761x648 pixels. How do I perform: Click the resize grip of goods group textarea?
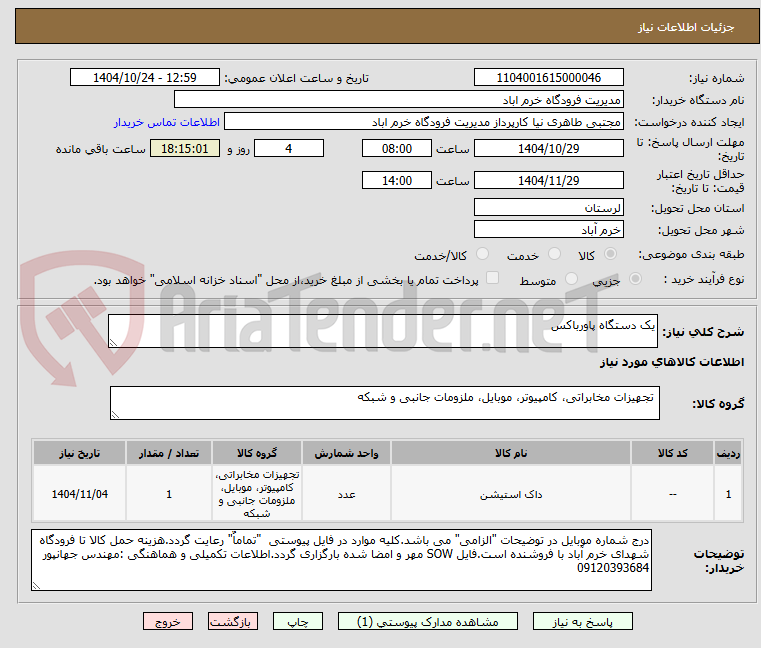coord(115,415)
